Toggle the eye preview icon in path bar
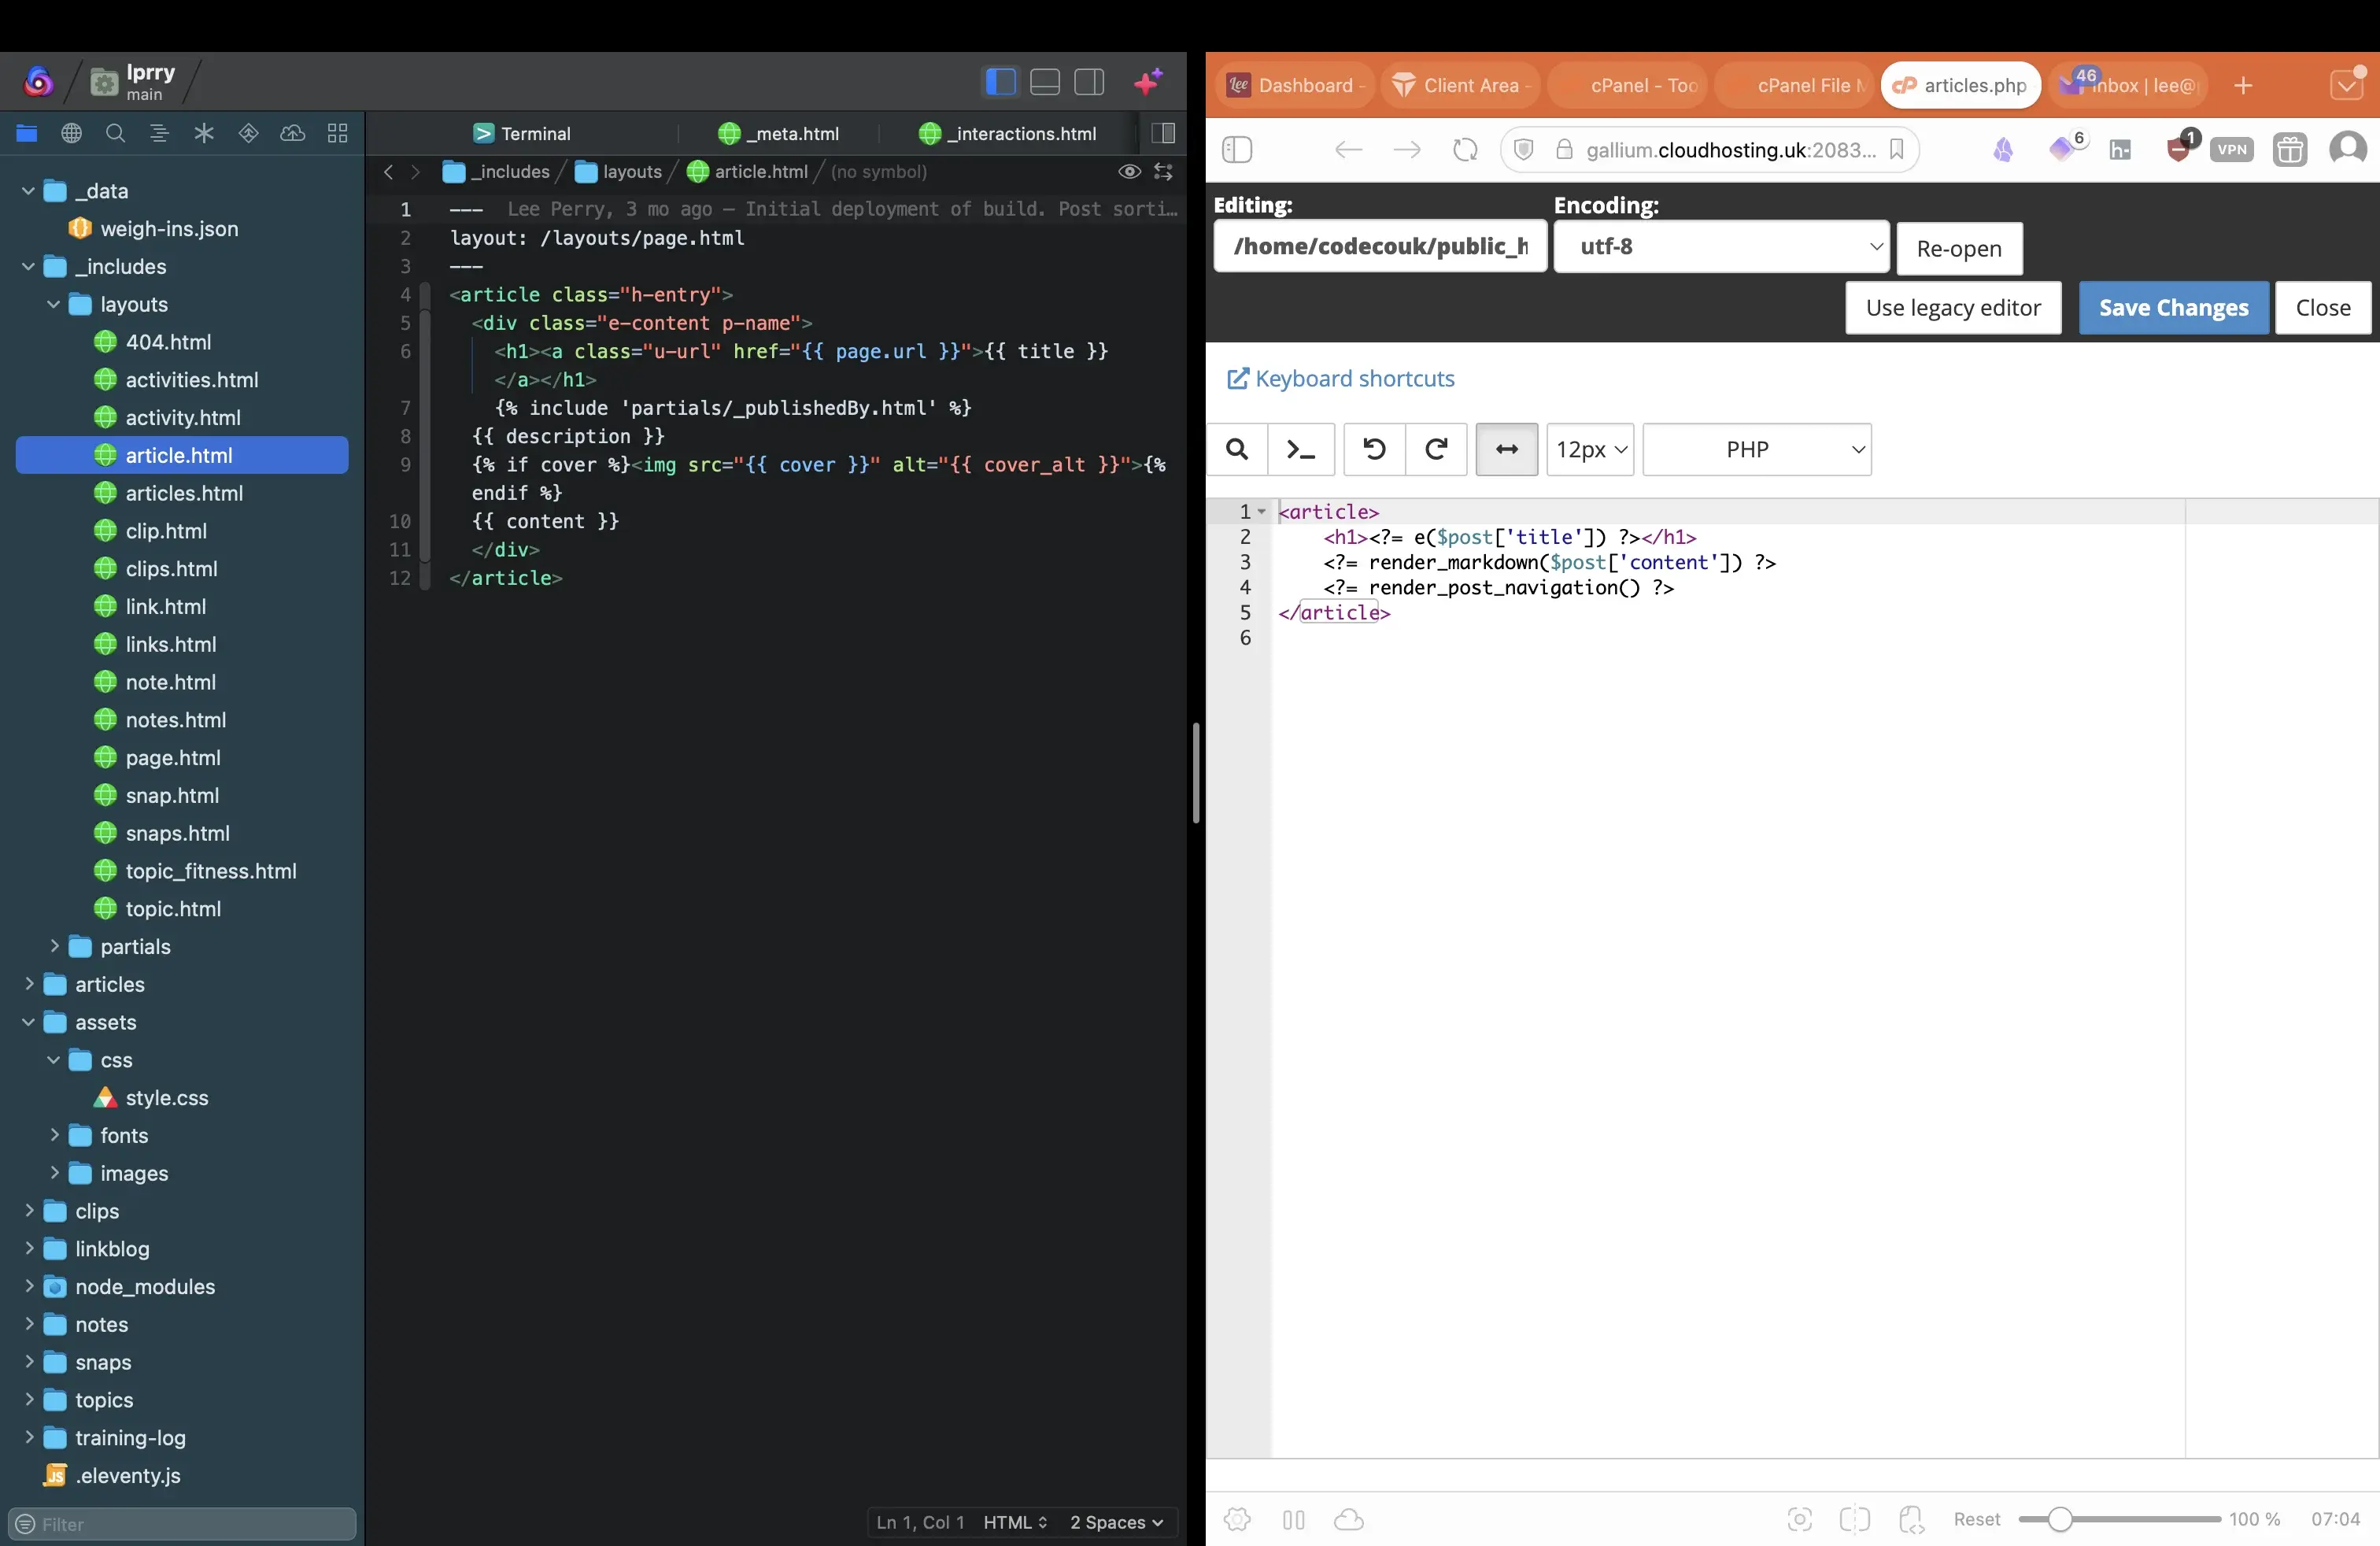This screenshot has width=2380, height=1546. point(1129,172)
